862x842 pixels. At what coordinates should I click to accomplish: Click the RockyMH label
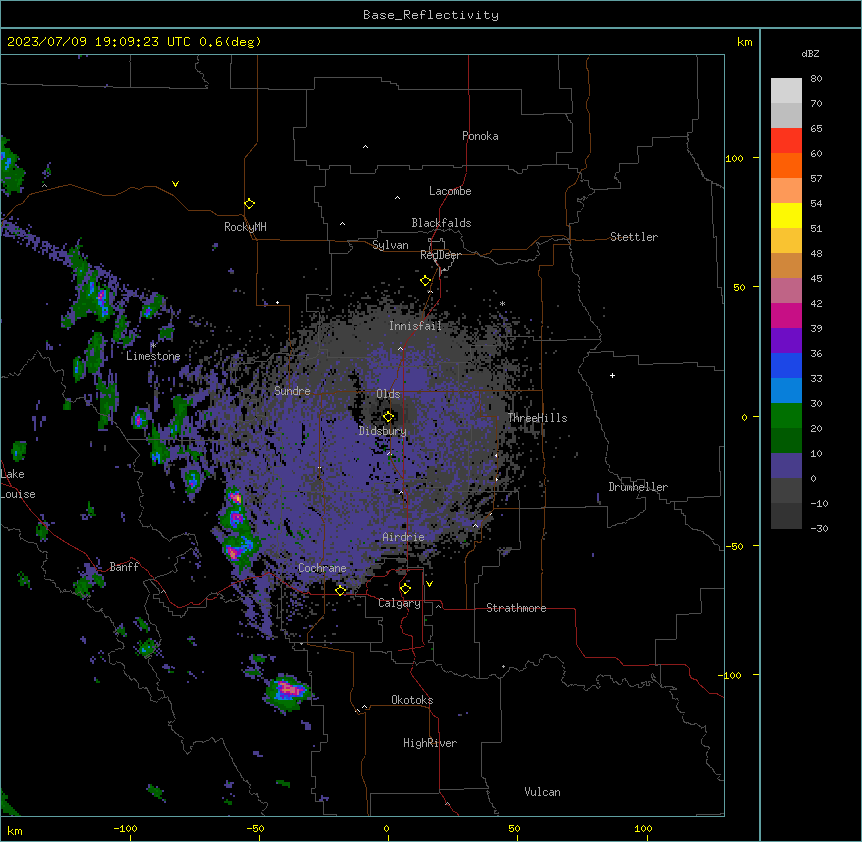point(245,227)
